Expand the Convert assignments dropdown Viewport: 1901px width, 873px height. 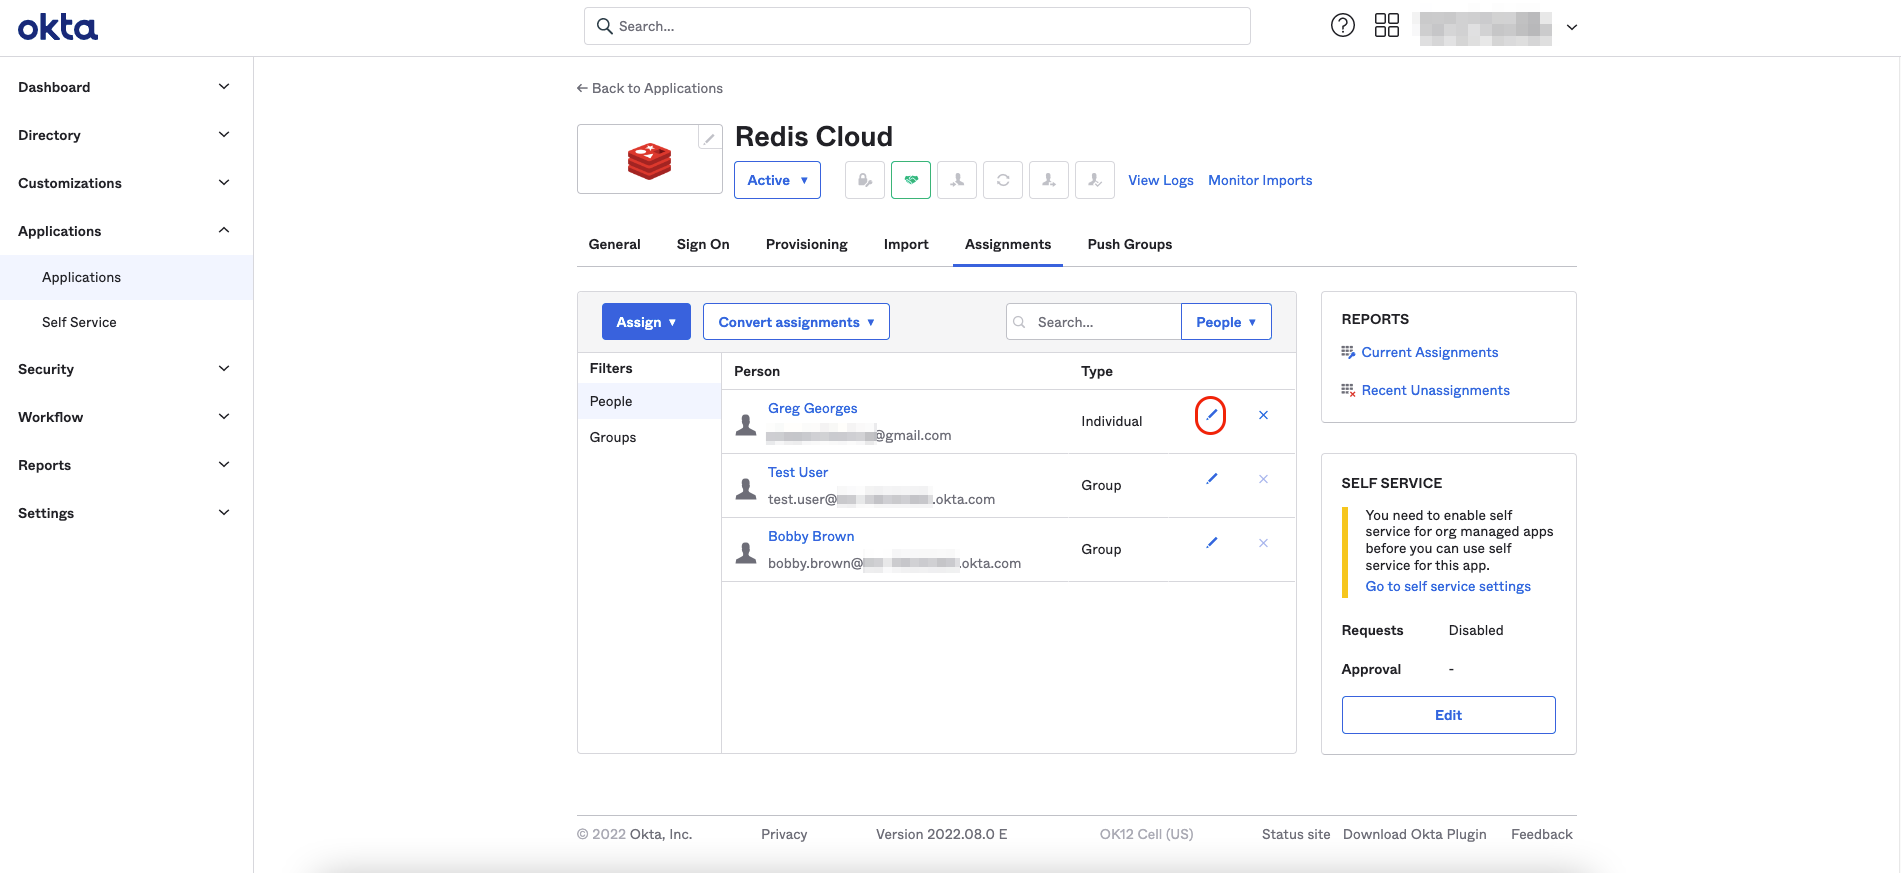coord(796,322)
